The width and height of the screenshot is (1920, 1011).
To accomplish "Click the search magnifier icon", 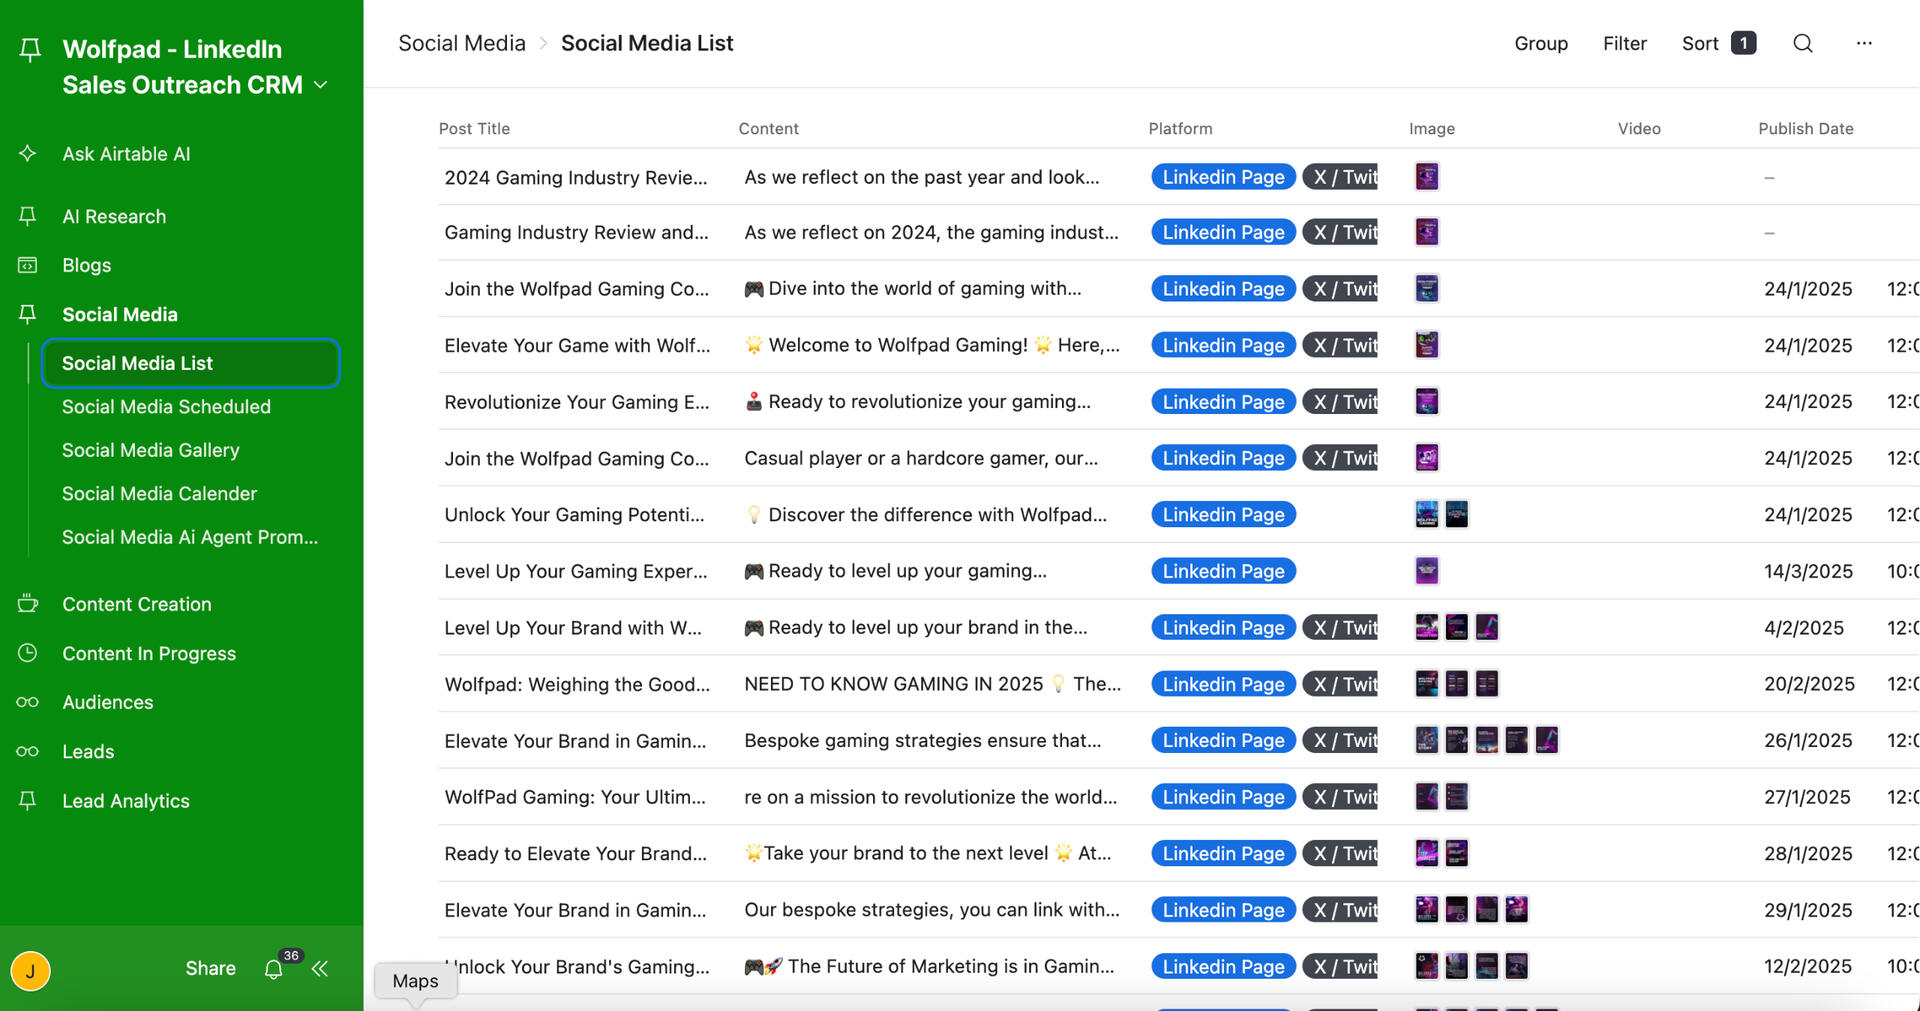I will 1802,43.
